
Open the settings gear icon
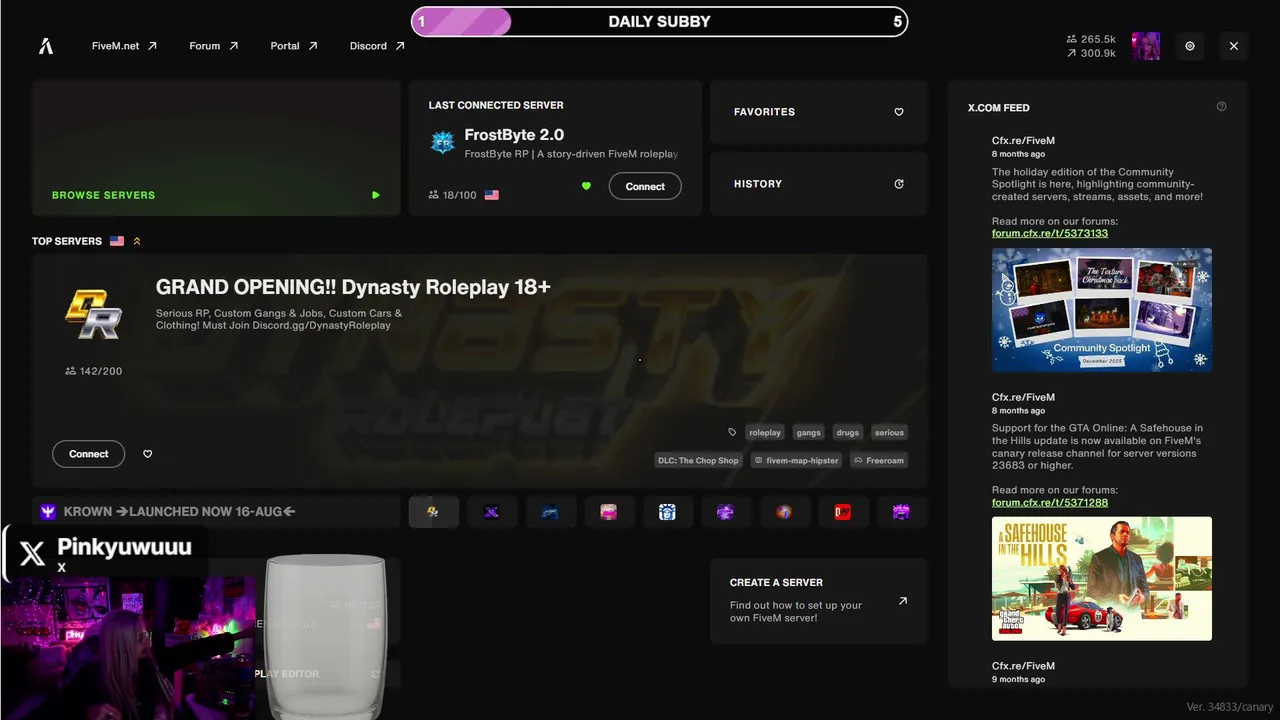pyautogui.click(x=1190, y=46)
